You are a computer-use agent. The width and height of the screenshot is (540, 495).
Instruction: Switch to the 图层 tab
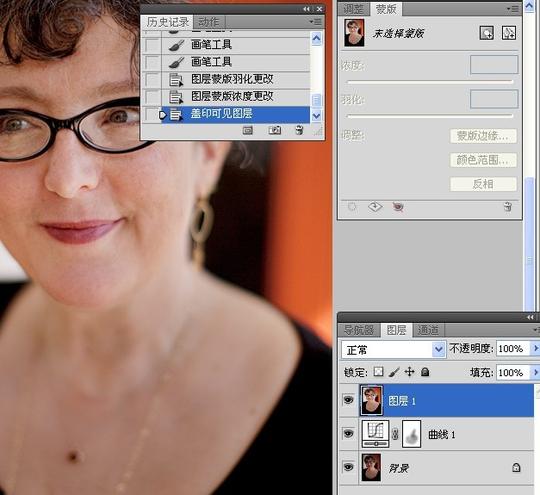pos(396,330)
